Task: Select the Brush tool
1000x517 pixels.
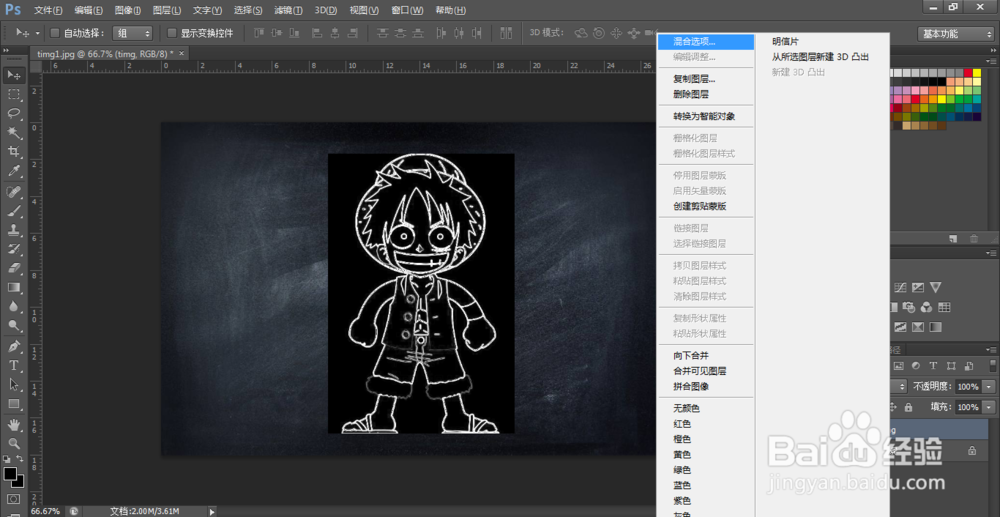Action: [14, 211]
